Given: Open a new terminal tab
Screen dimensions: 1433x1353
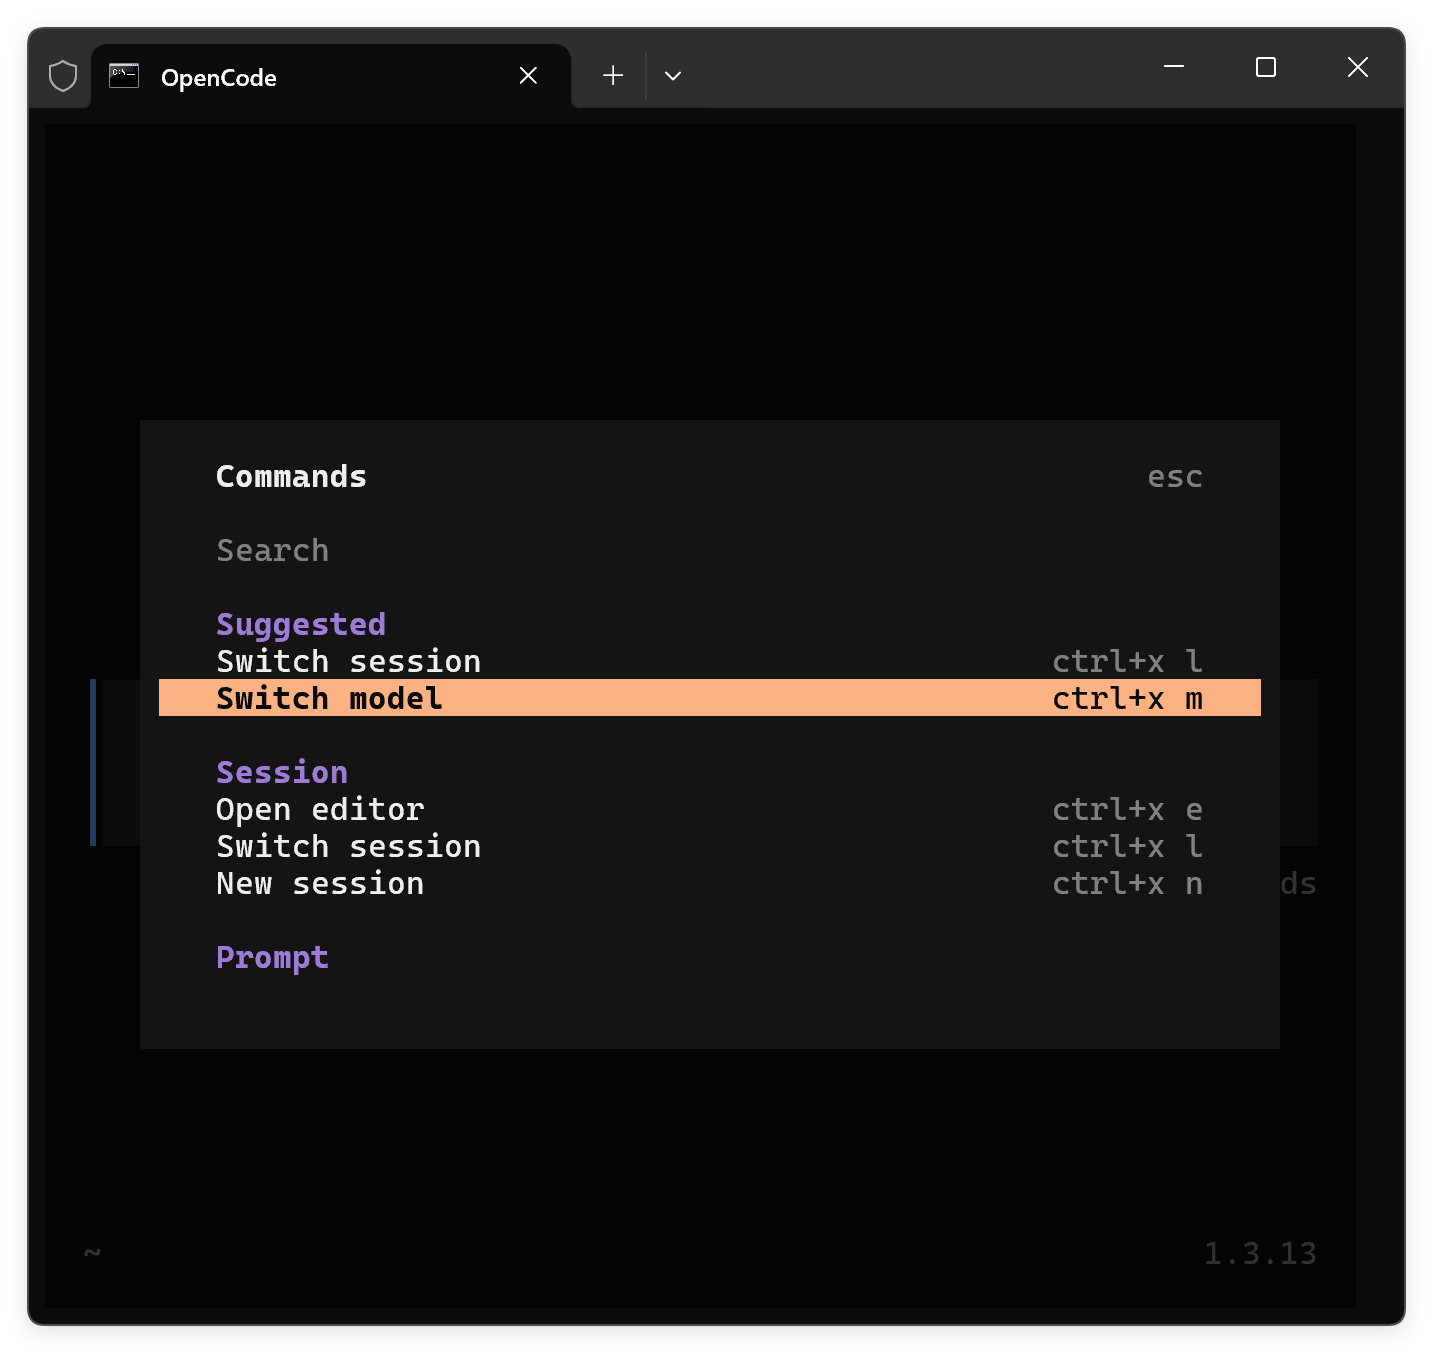Looking at the screenshot, I should (x=613, y=76).
